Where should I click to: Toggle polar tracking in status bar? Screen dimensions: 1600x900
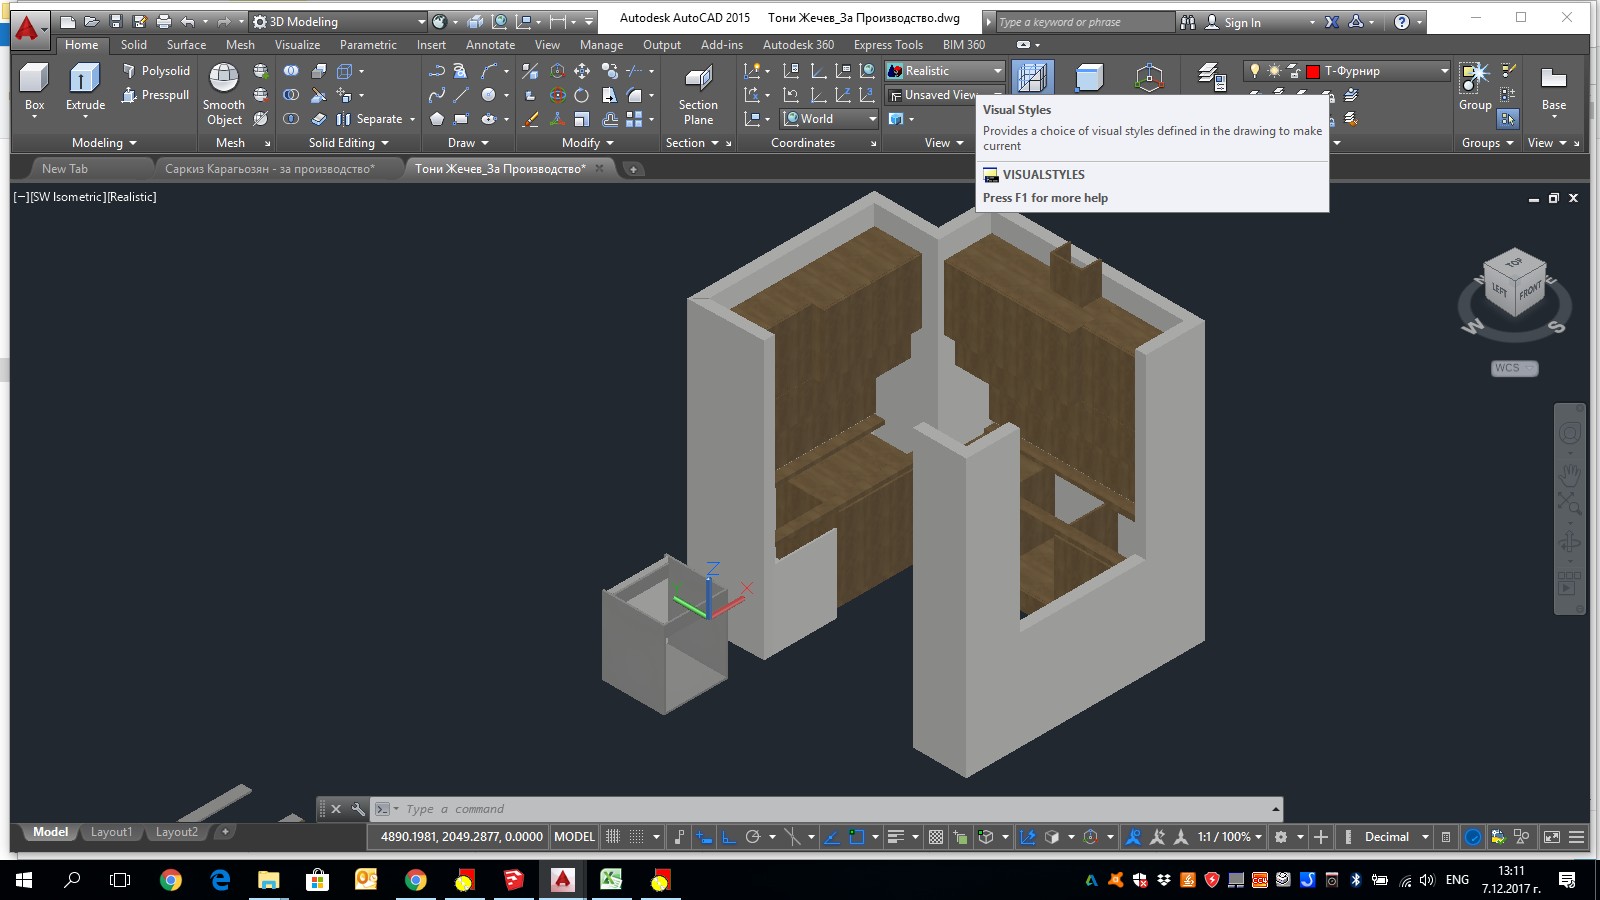pos(753,837)
